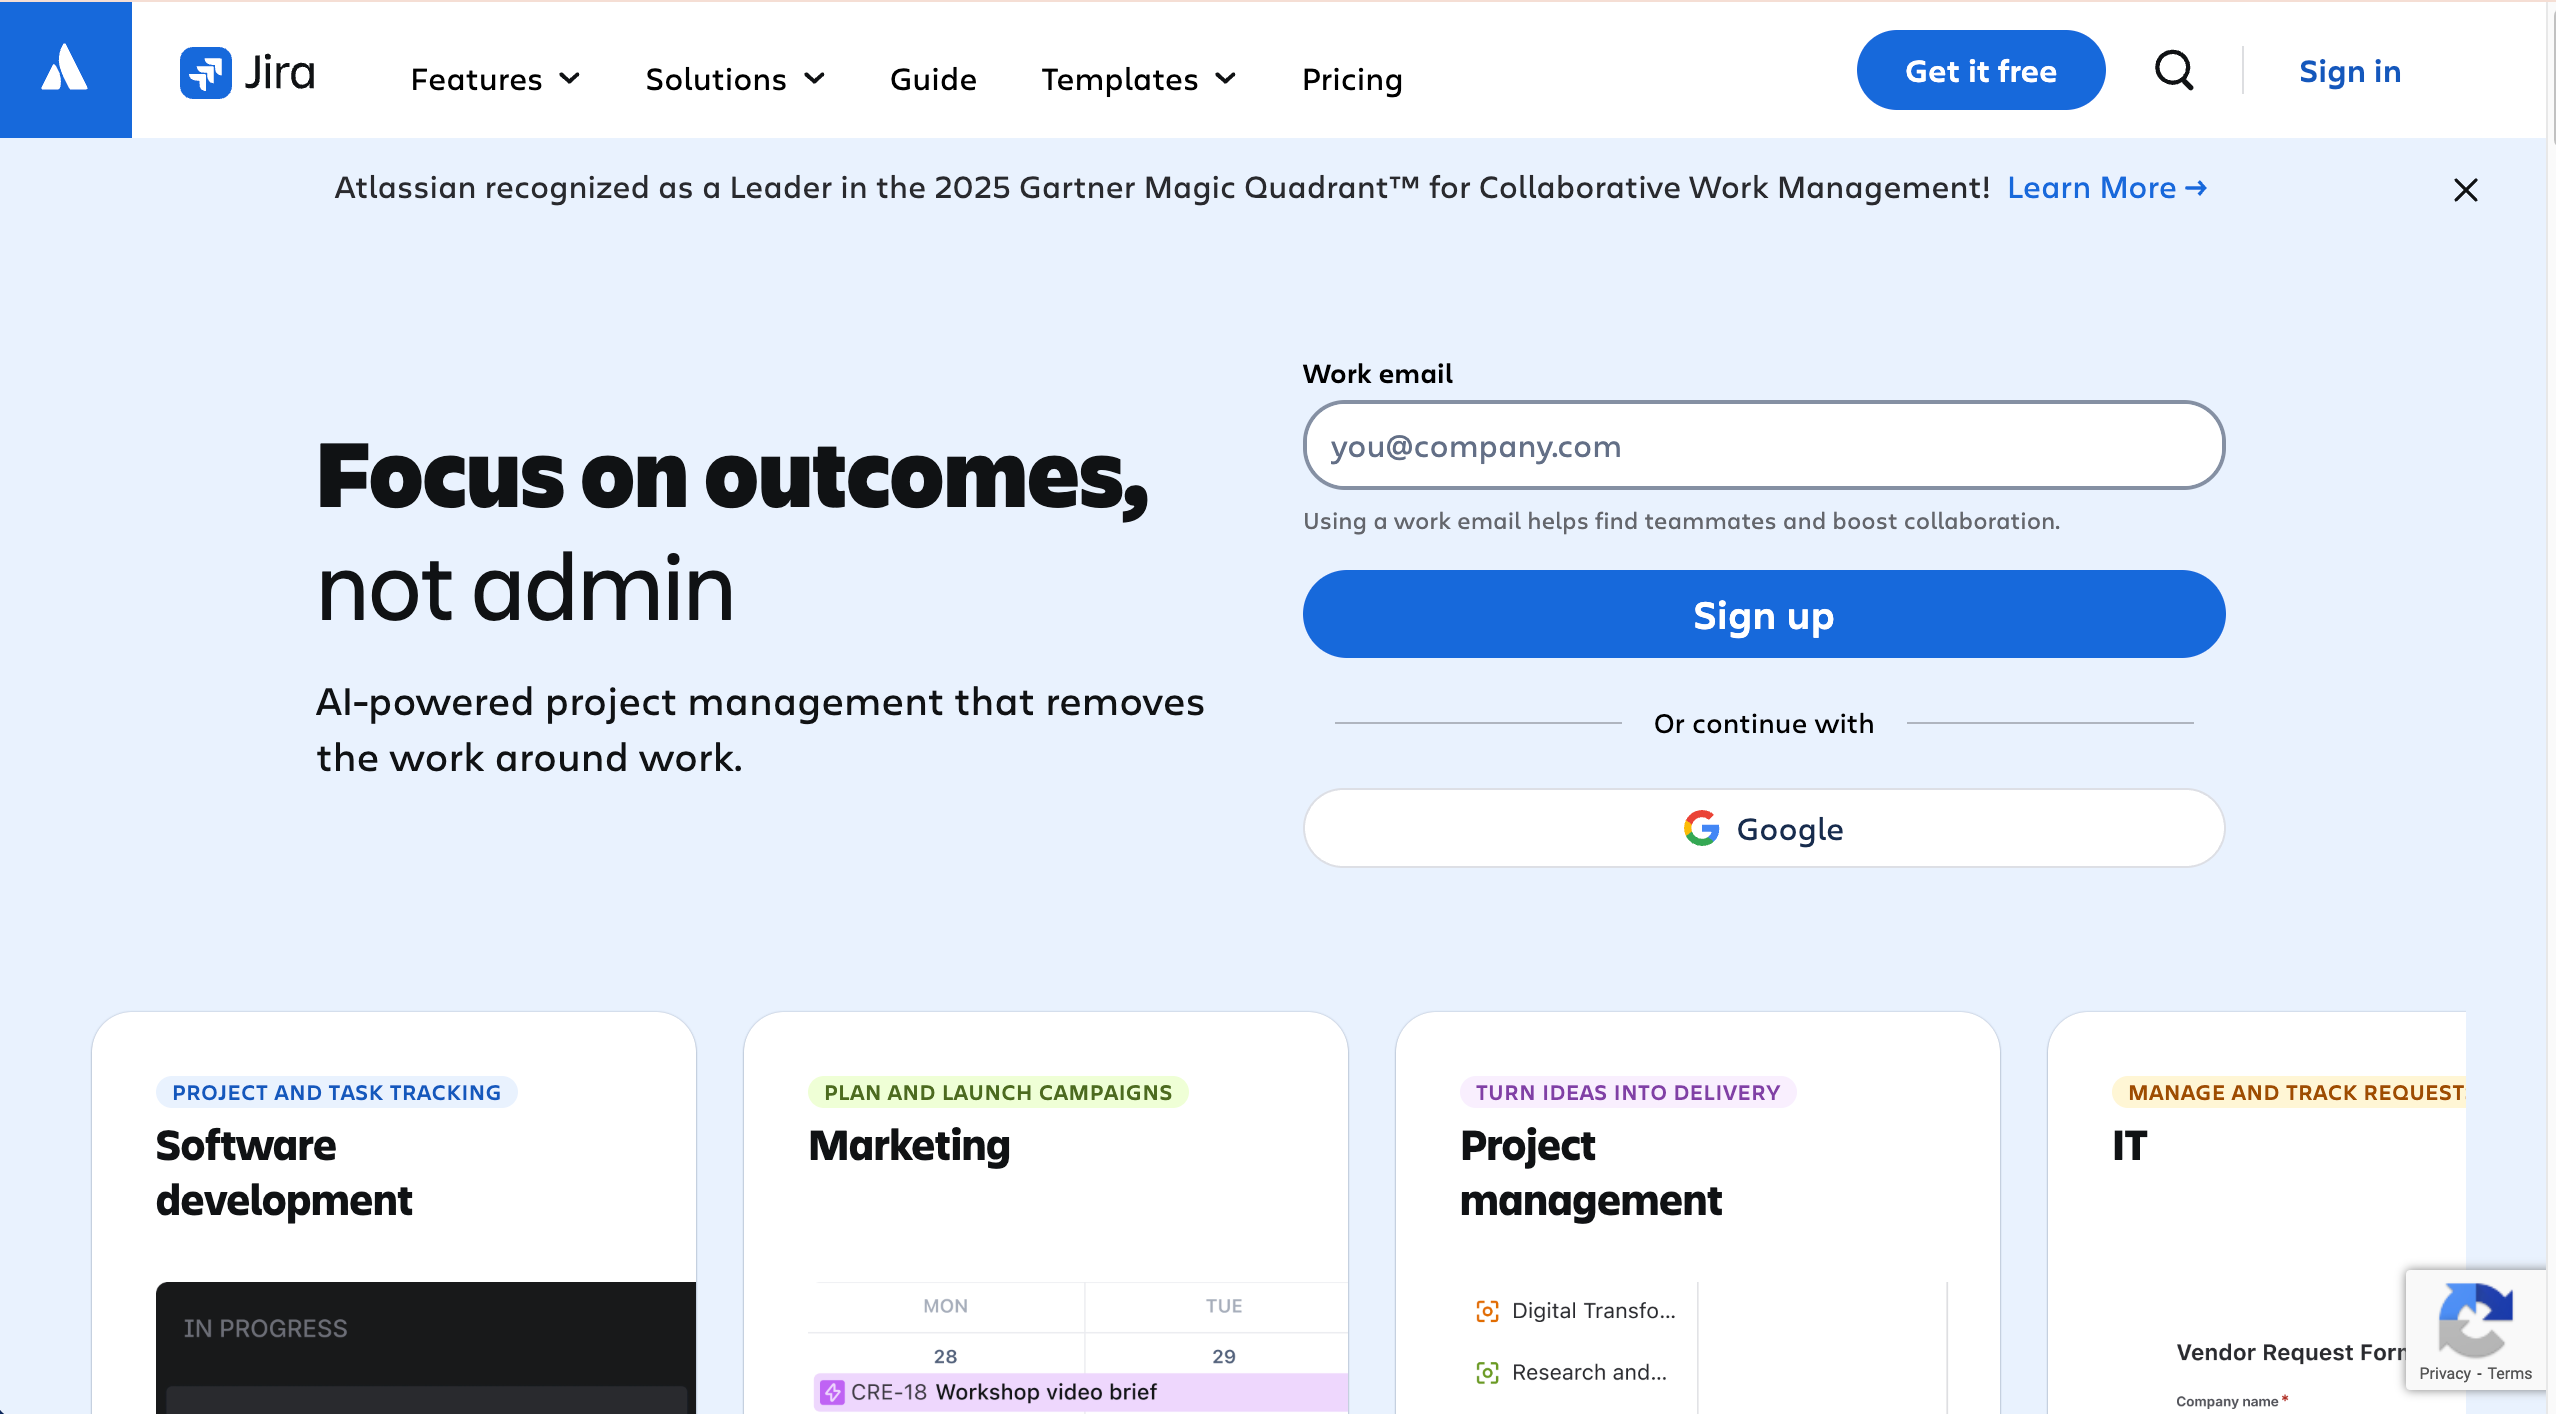Open the Software development card
2556x1414 pixels.
click(394, 1171)
